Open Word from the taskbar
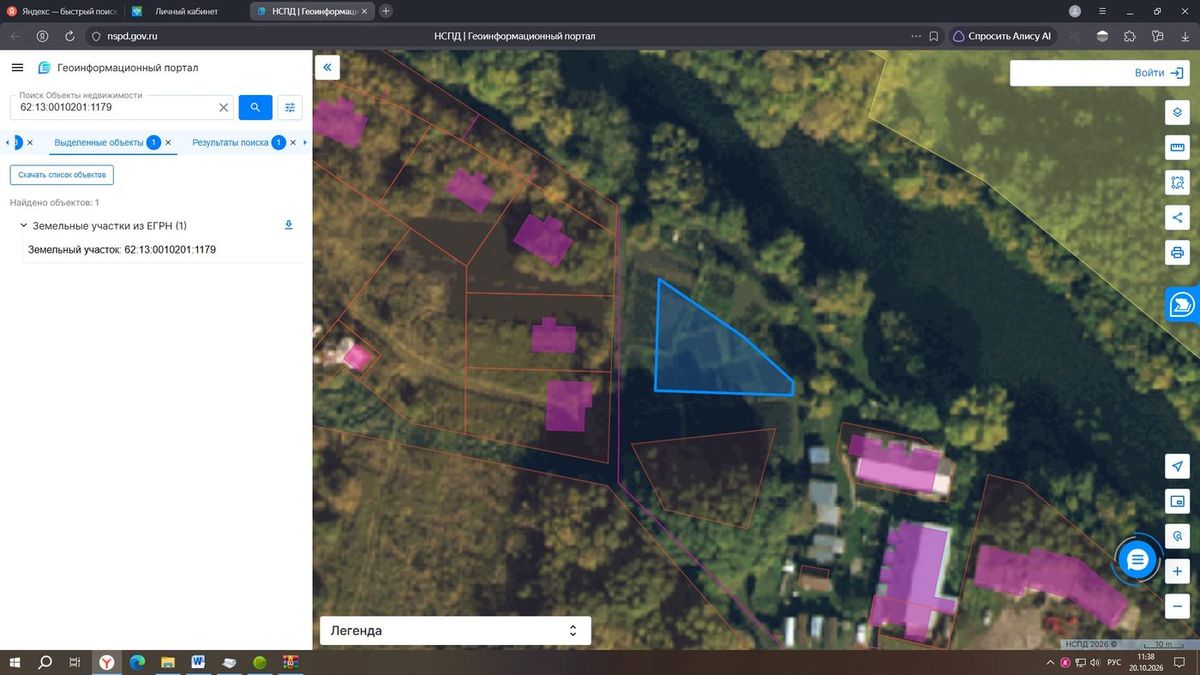 [x=198, y=662]
